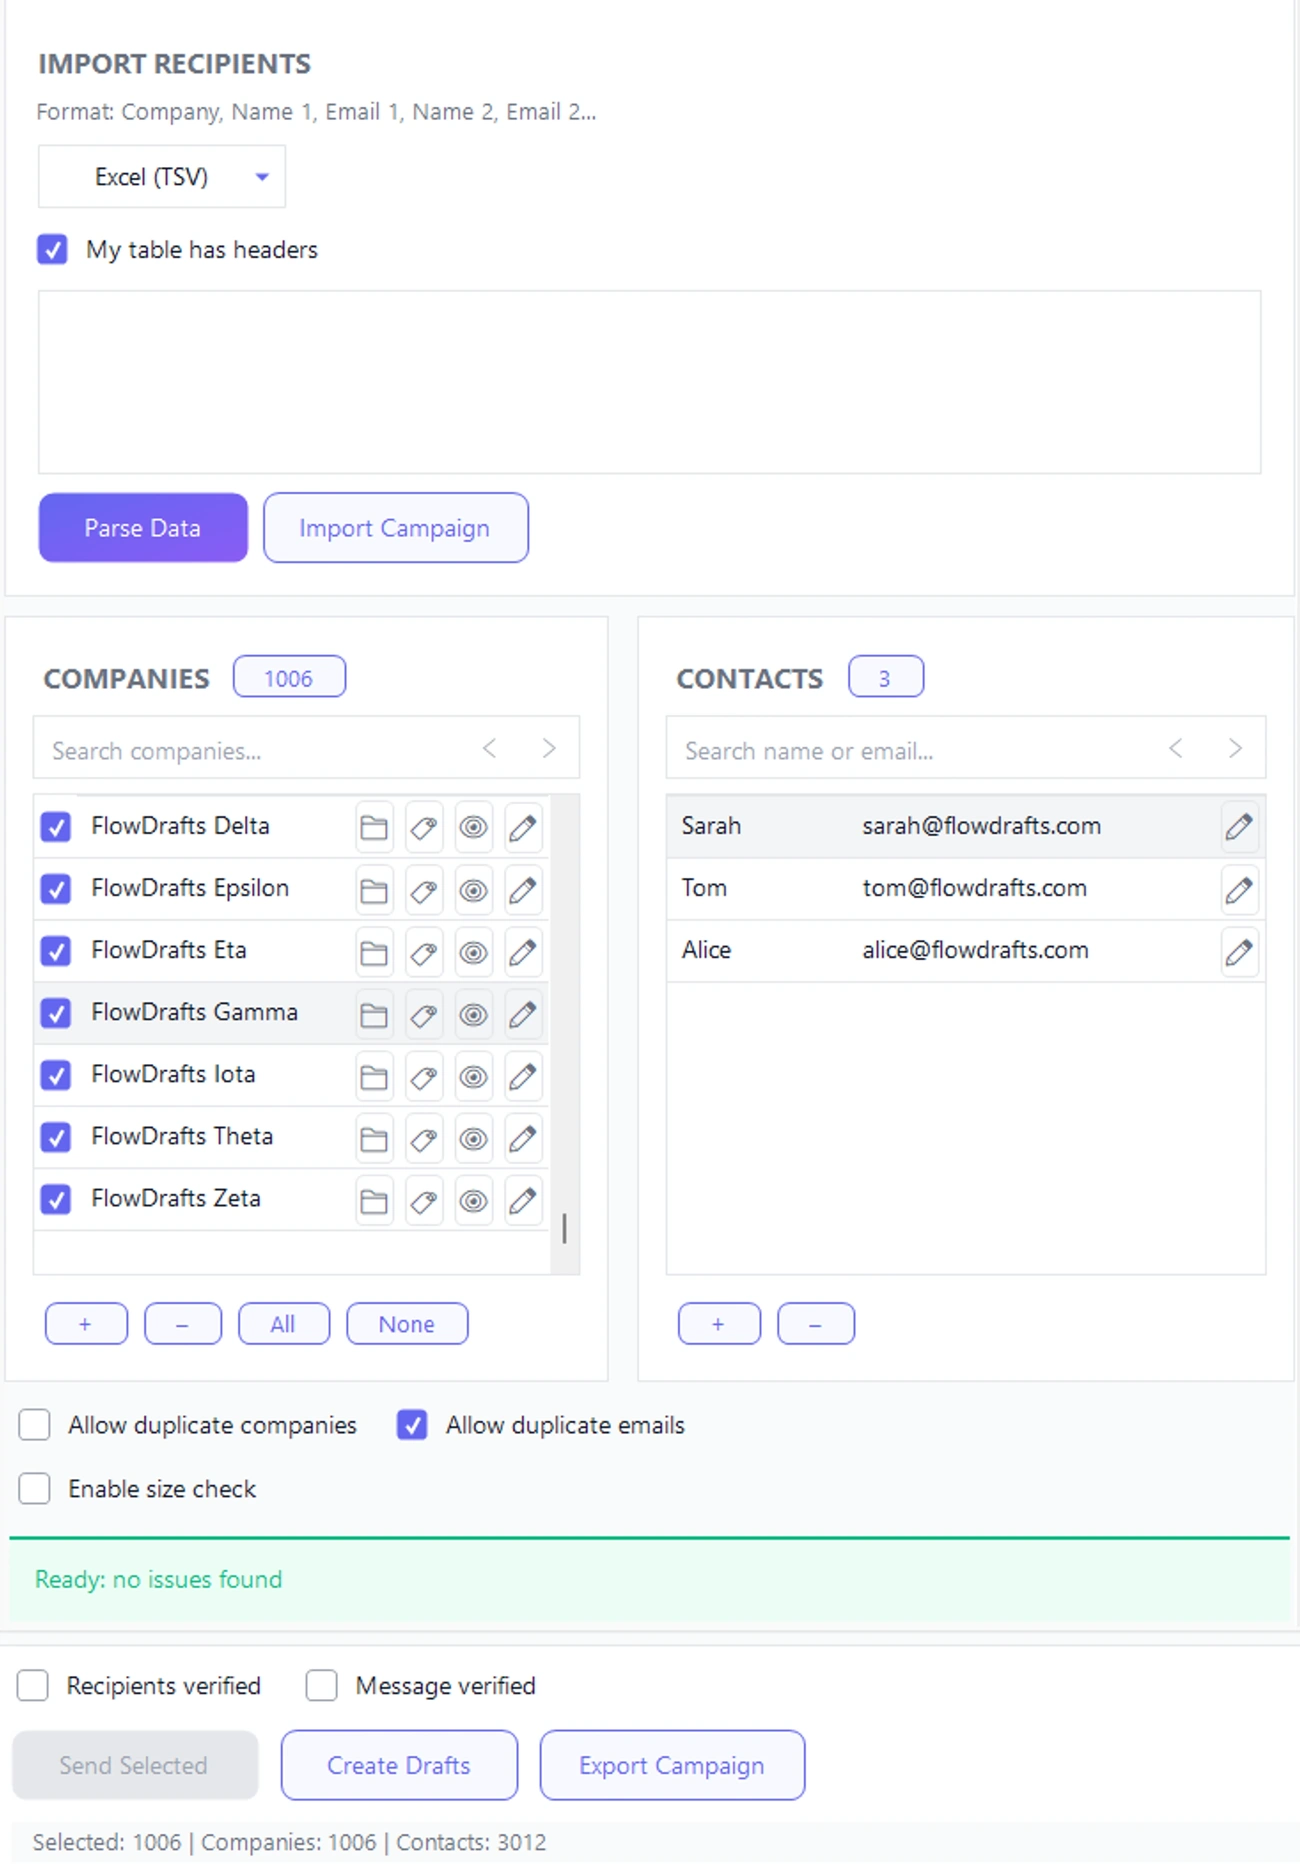
Task: Go to previous contact search result
Action: (x=1176, y=748)
